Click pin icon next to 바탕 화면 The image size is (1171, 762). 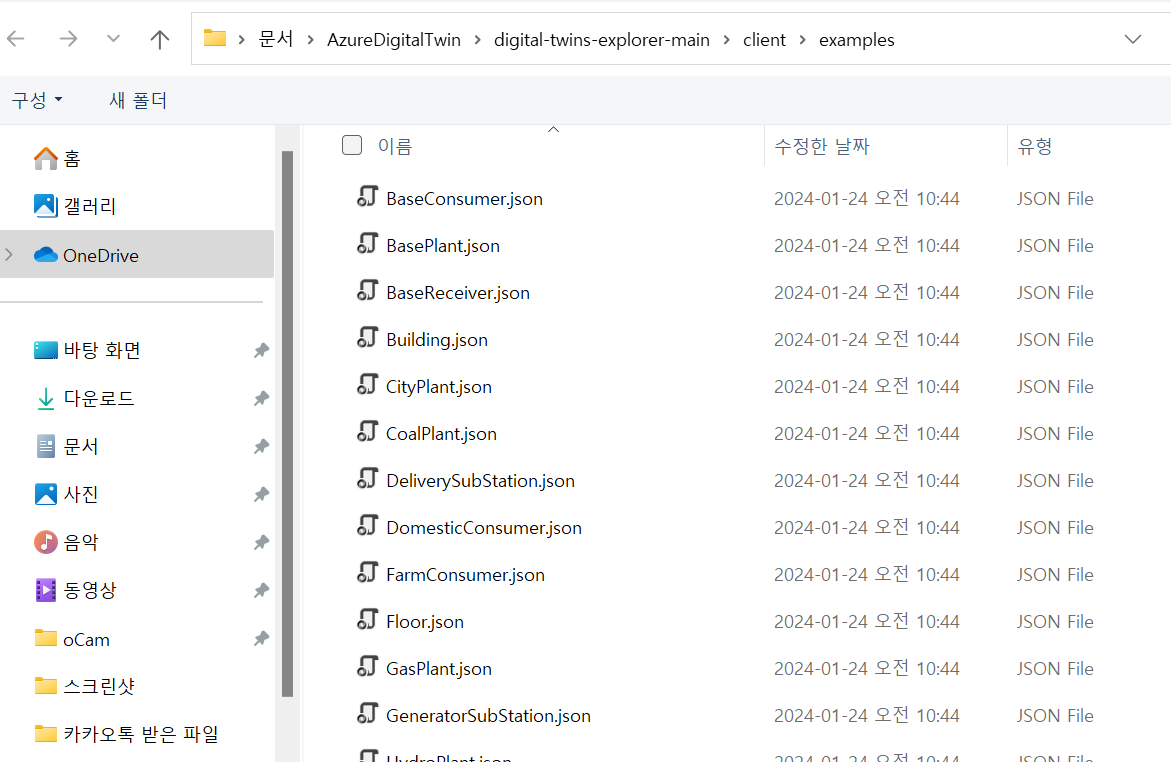[x=261, y=350]
